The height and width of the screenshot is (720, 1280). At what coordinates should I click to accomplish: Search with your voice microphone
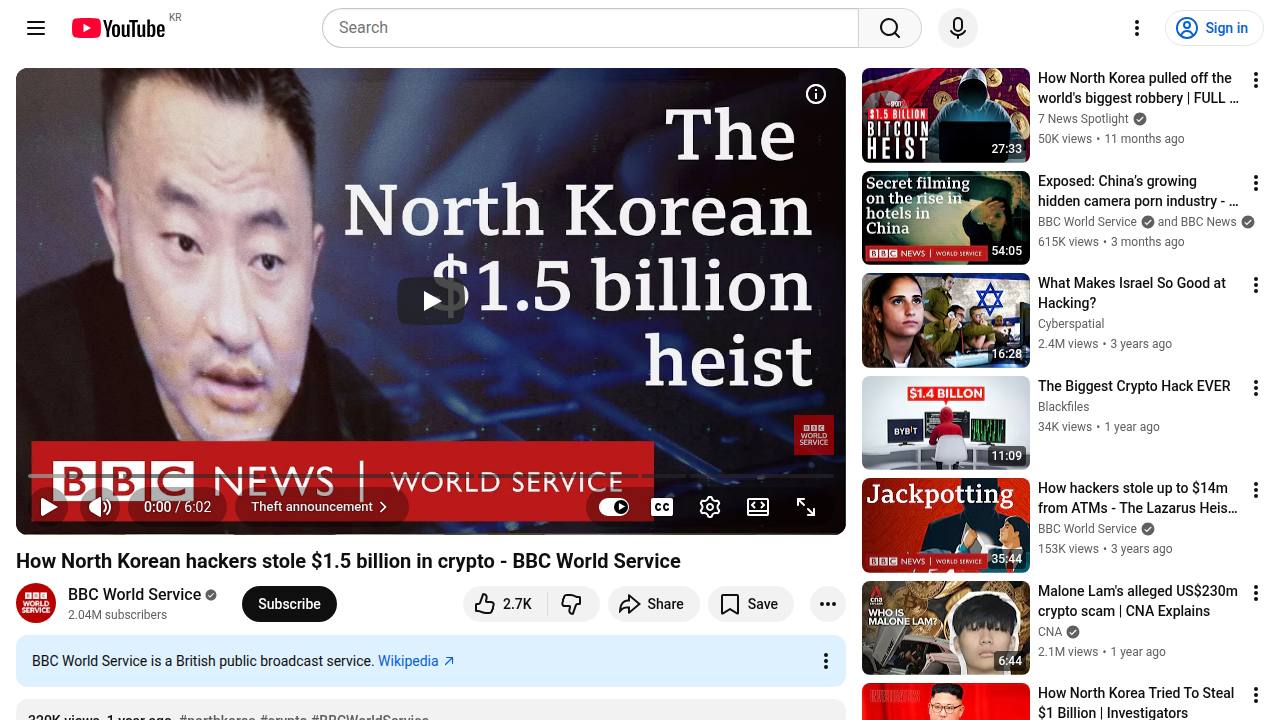pos(958,28)
